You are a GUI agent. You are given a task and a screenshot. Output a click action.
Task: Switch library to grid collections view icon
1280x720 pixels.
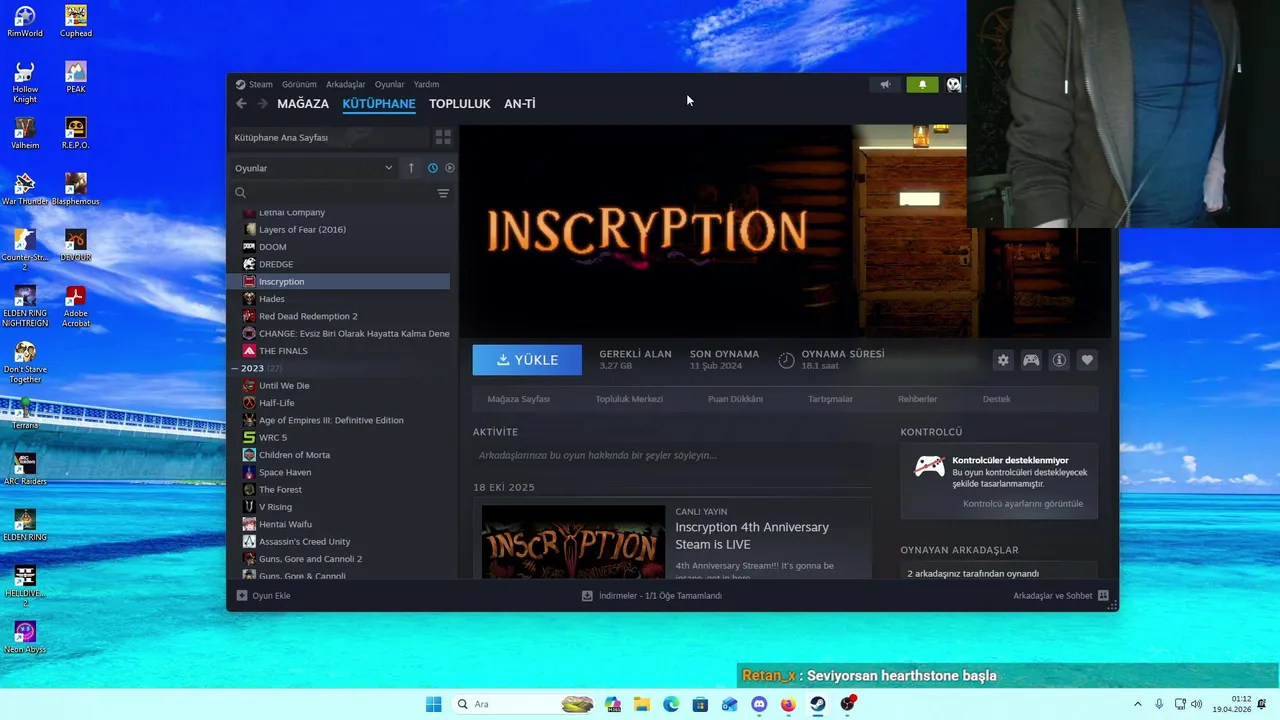(443, 137)
